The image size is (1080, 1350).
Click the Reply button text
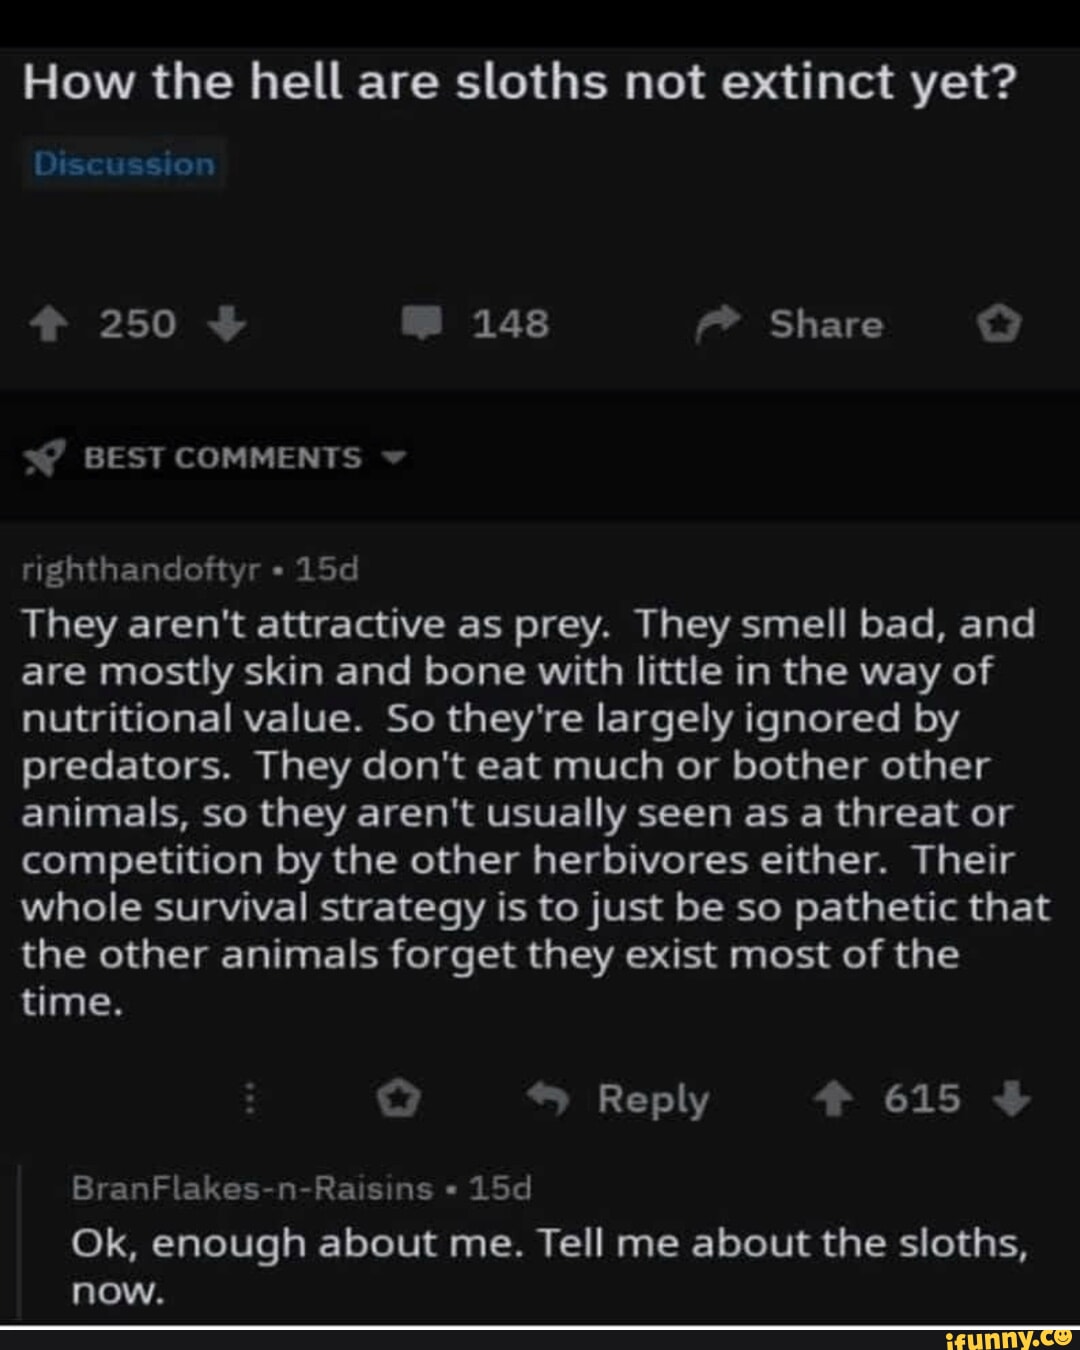click(x=653, y=1099)
